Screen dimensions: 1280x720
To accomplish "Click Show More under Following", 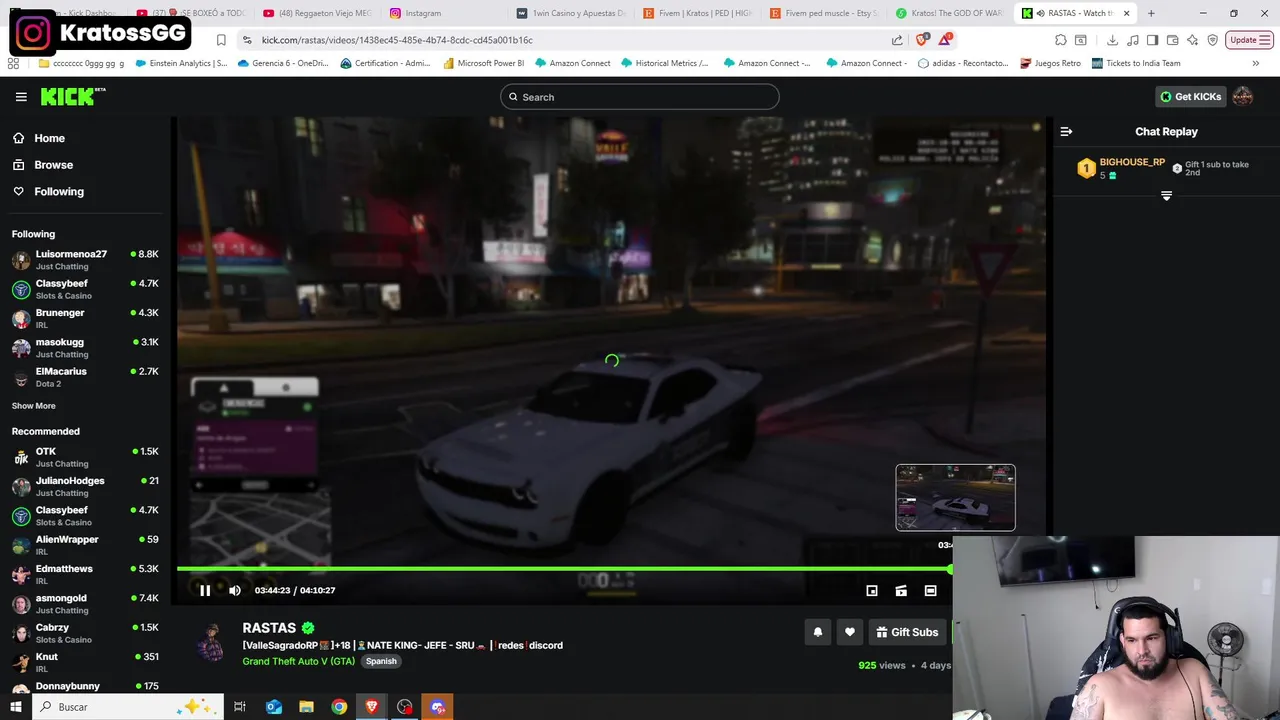I will (x=33, y=406).
